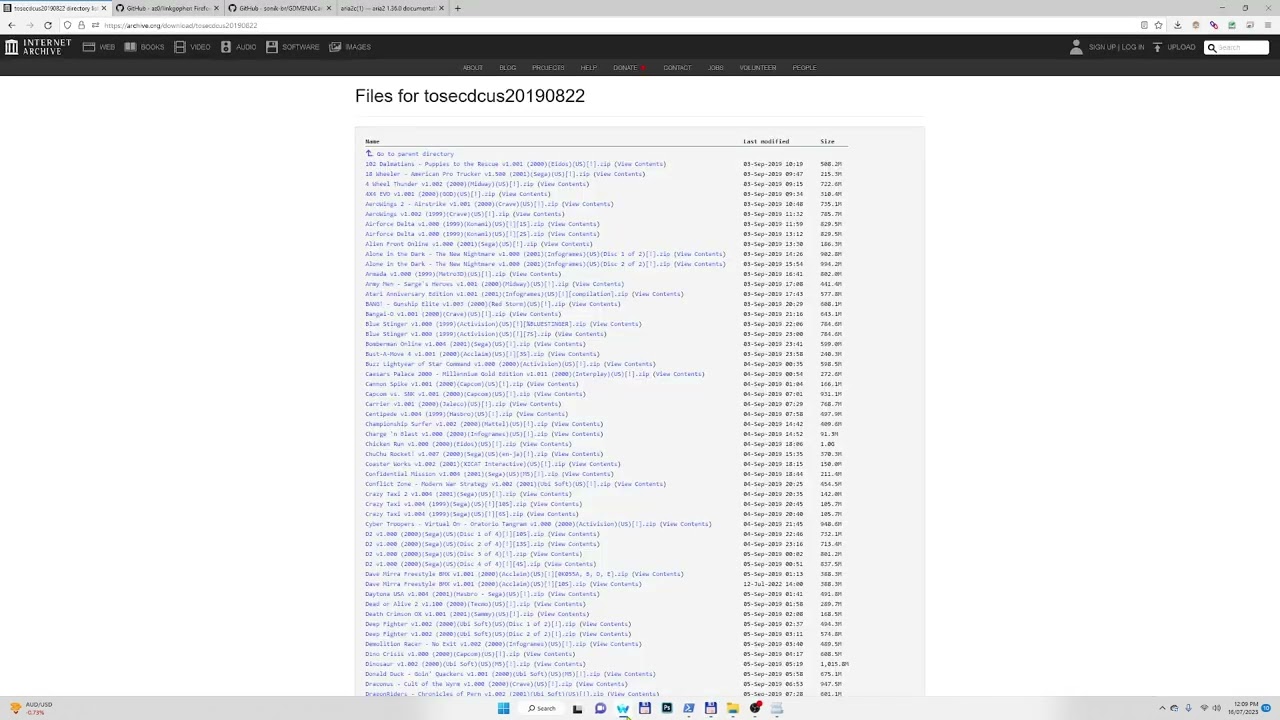Switch to the GitHub GDMENUCardManager tab
The height and width of the screenshot is (720, 1280).
coord(278,8)
